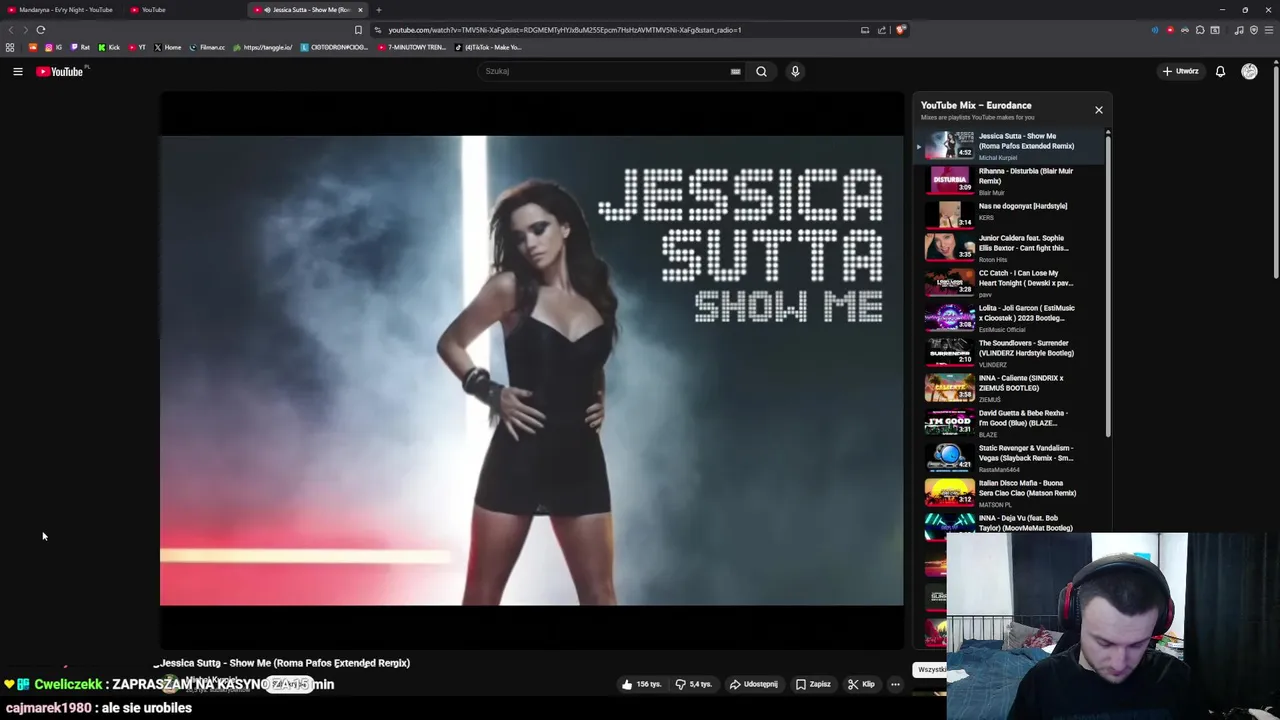The height and width of the screenshot is (720, 1280).
Task: Play Junior Caldera feat. Sophie Ellis Bextor
Action: [x=1010, y=248]
